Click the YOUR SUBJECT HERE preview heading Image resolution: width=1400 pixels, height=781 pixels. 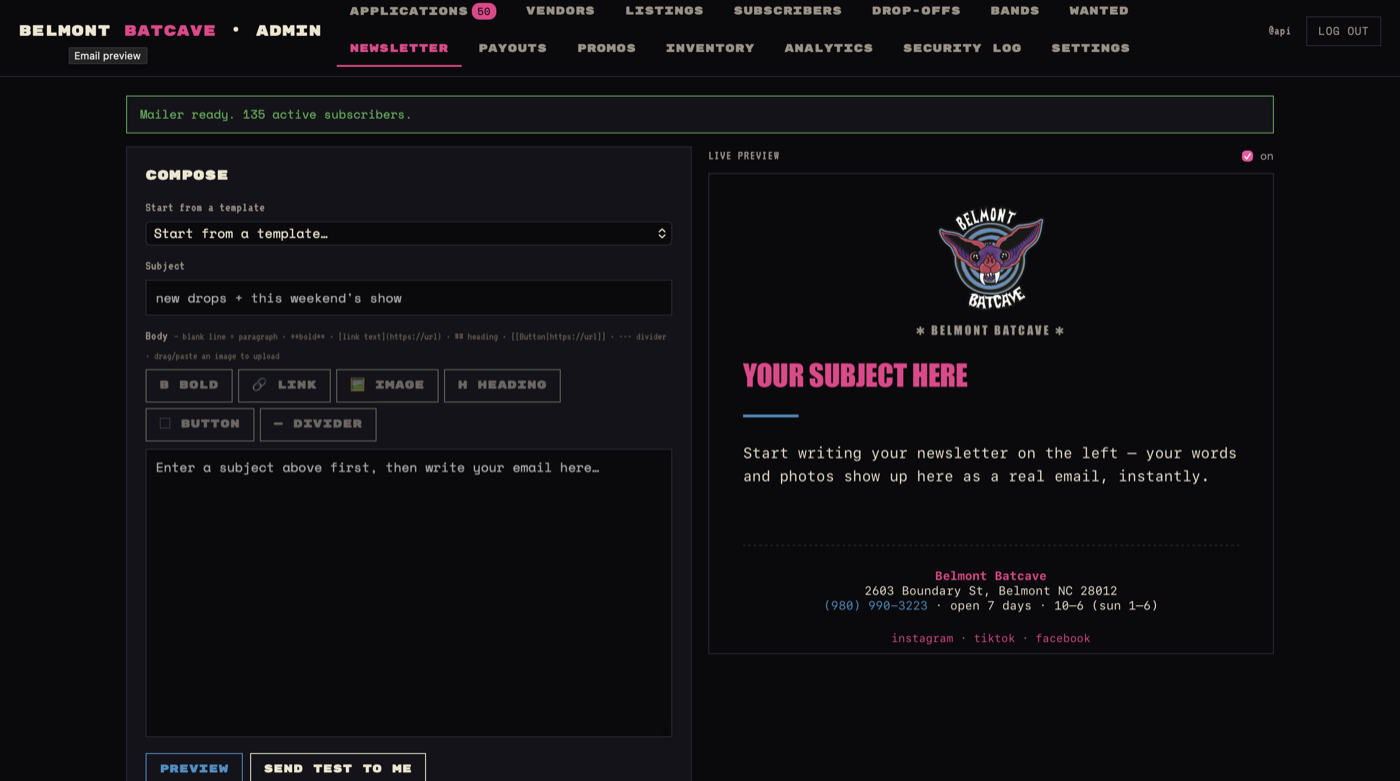tap(855, 376)
